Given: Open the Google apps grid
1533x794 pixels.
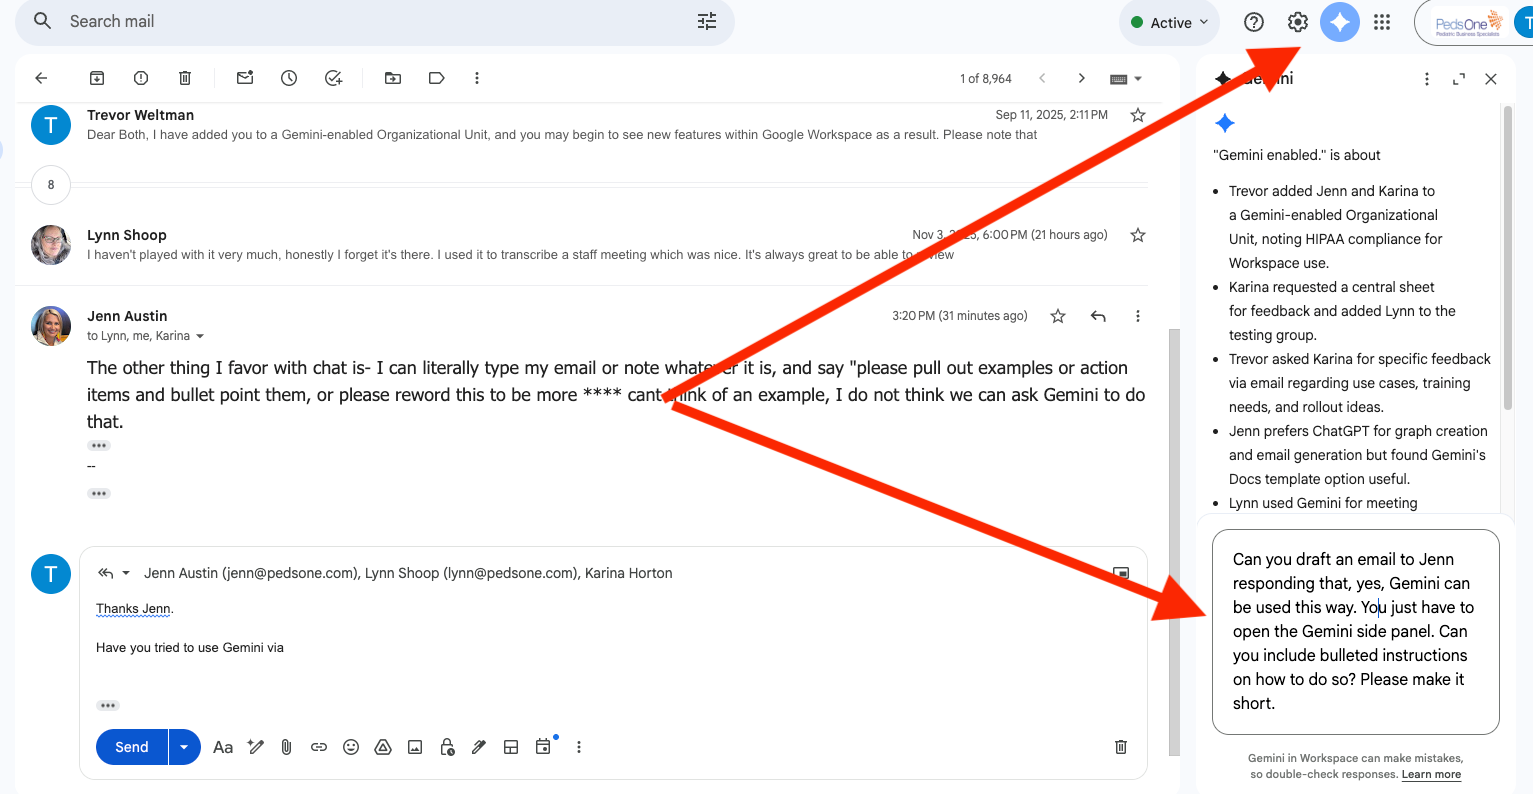Looking at the screenshot, I should point(1382,22).
